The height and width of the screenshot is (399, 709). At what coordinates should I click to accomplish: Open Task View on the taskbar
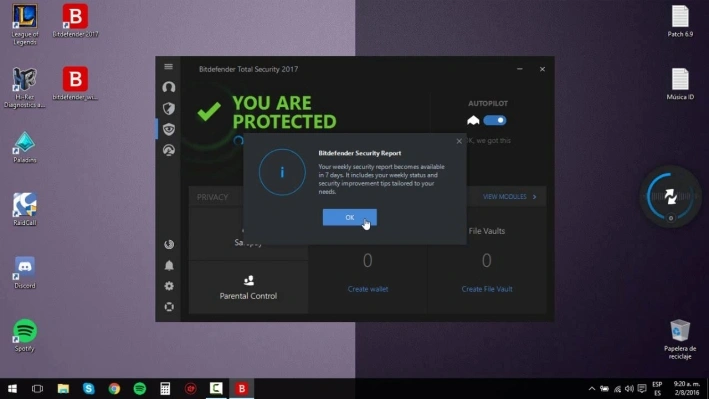pyautogui.click(x=38, y=389)
